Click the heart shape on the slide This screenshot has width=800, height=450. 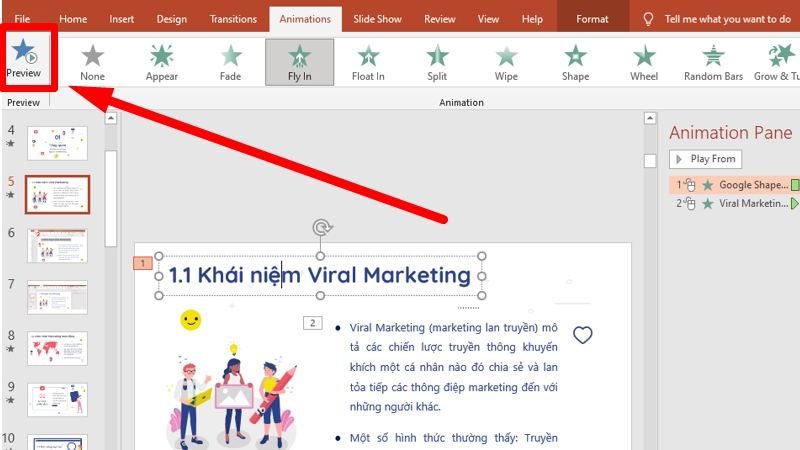tap(583, 335)
